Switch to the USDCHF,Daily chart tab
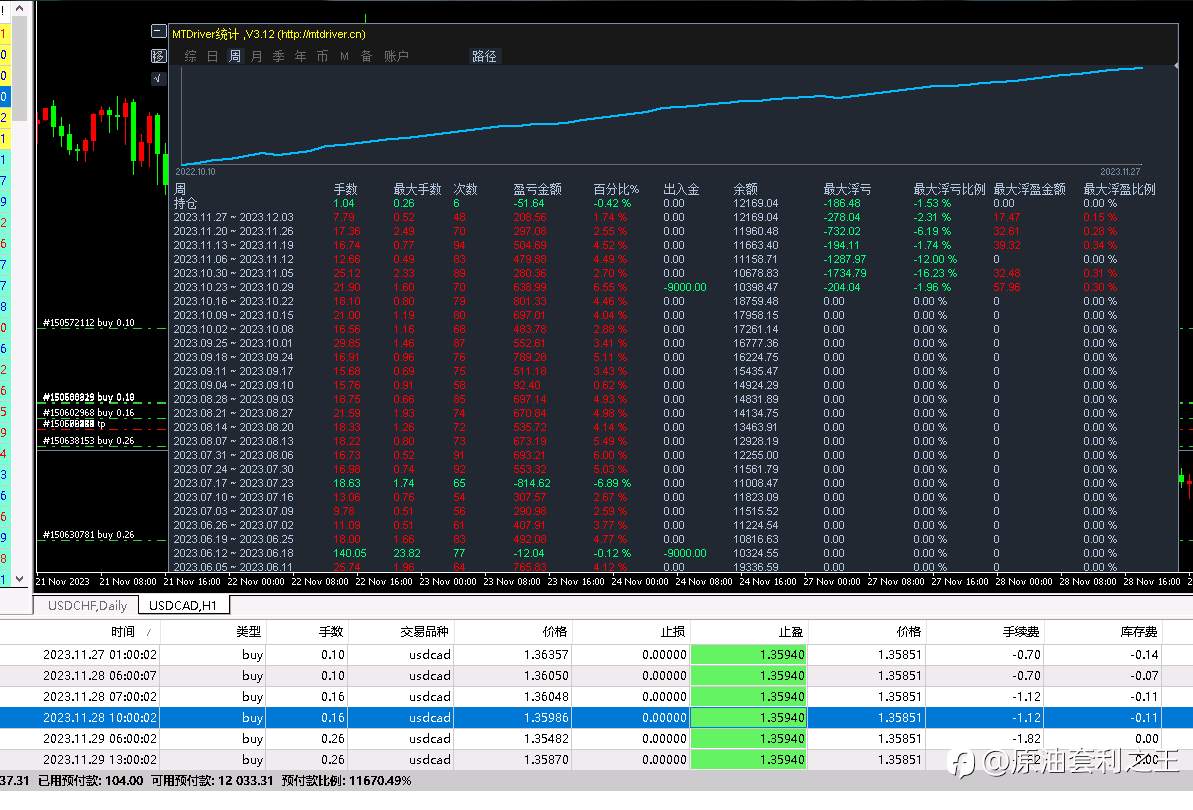This screenshot has width=1193, height=810. [x=87, y=605]
